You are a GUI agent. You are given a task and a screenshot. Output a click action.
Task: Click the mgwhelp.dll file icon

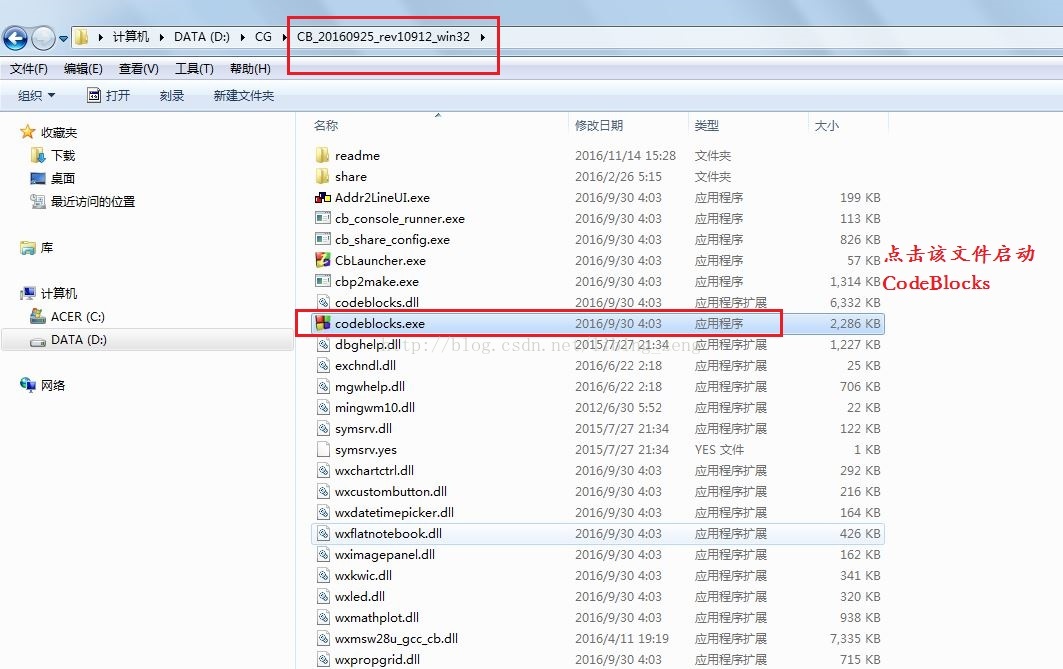tap(323, 386)
